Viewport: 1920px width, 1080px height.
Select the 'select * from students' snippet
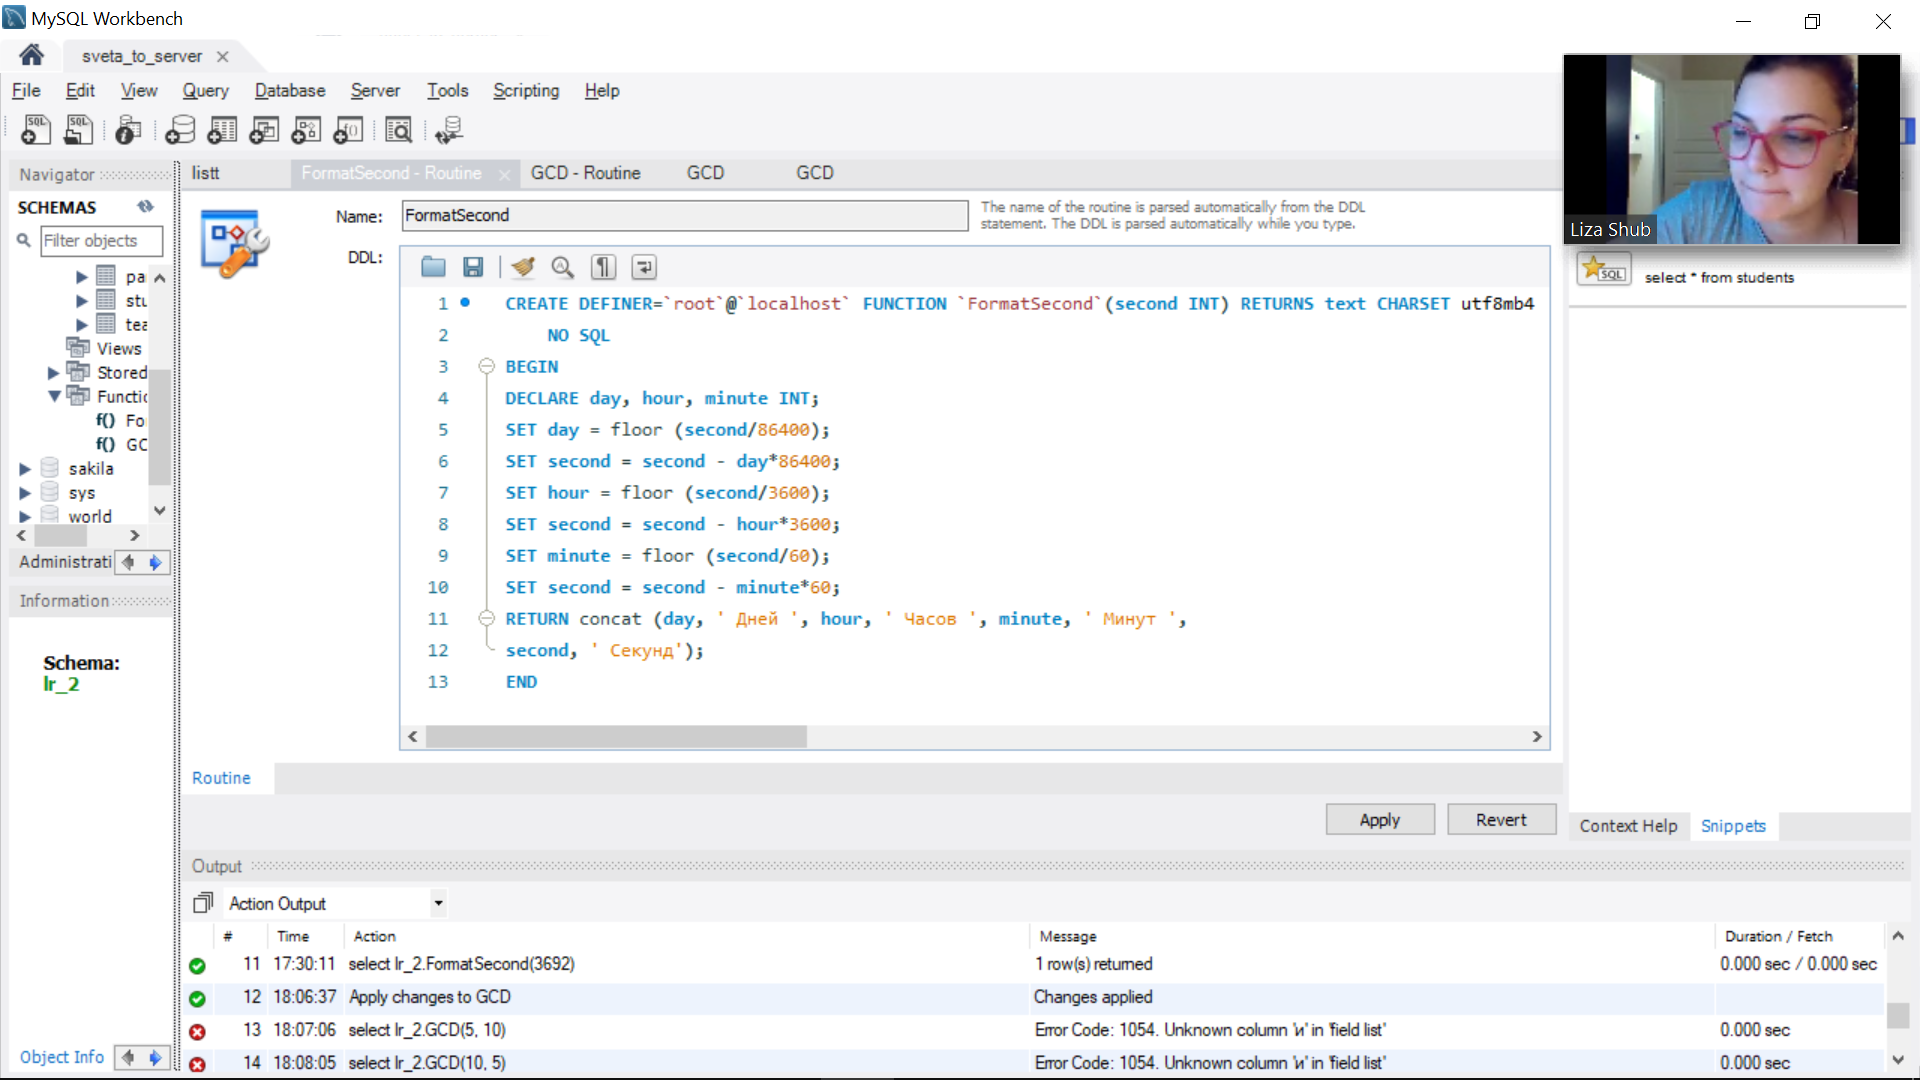click(1719, 278)
